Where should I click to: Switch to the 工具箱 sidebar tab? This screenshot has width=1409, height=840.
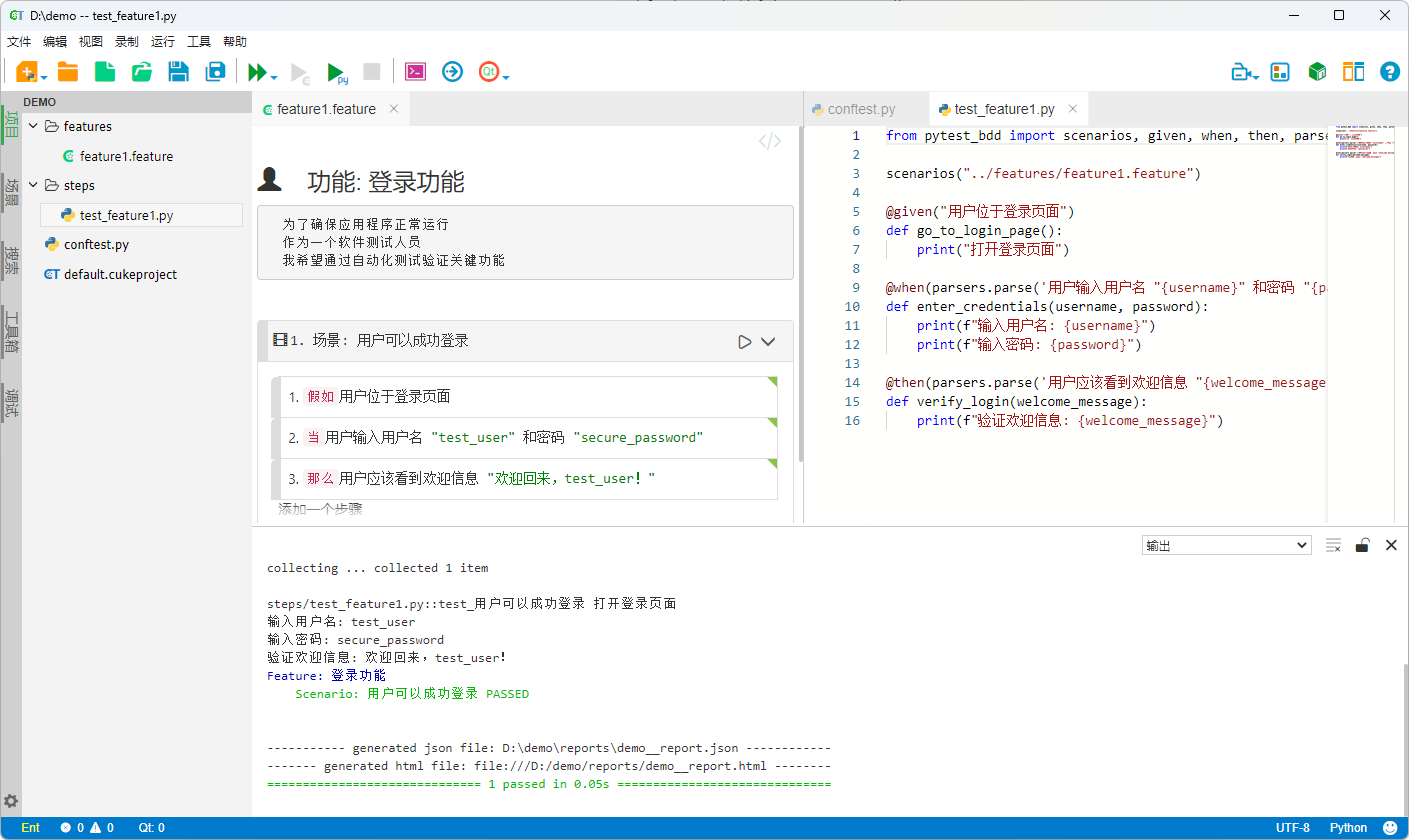[x=11, y=332]
